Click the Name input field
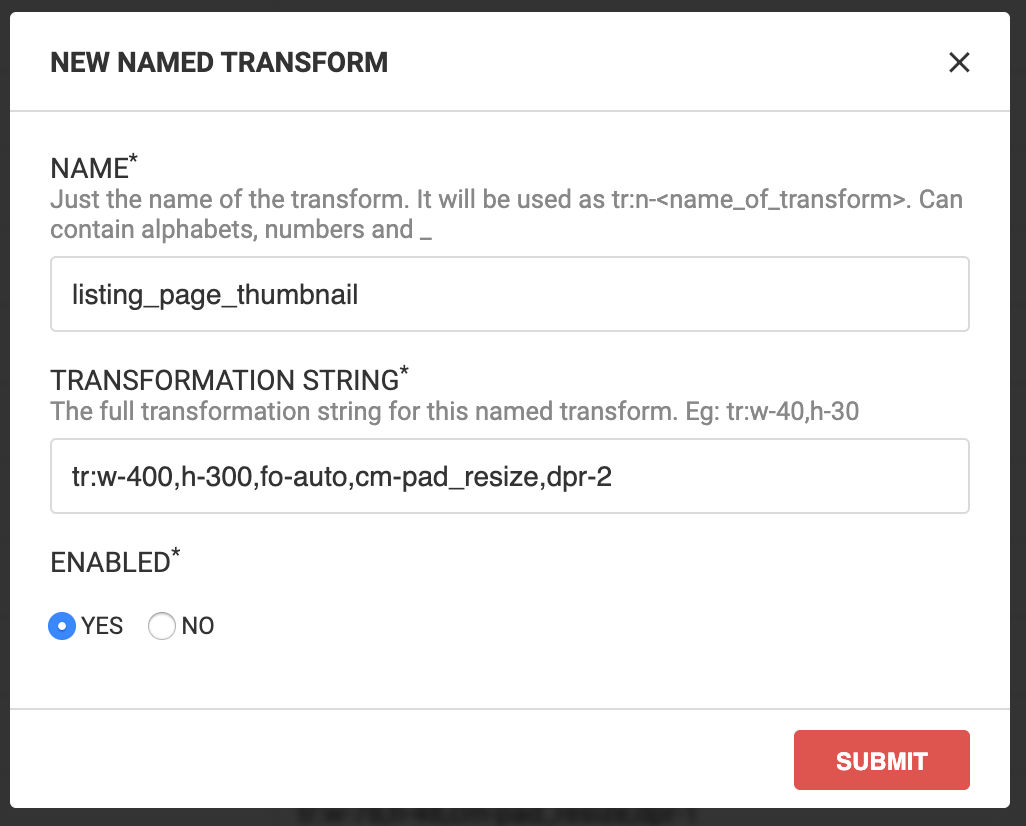Image resolution: width=1026 pixels, height=826 pixels. pyautogui.click(x=509, y=294)
